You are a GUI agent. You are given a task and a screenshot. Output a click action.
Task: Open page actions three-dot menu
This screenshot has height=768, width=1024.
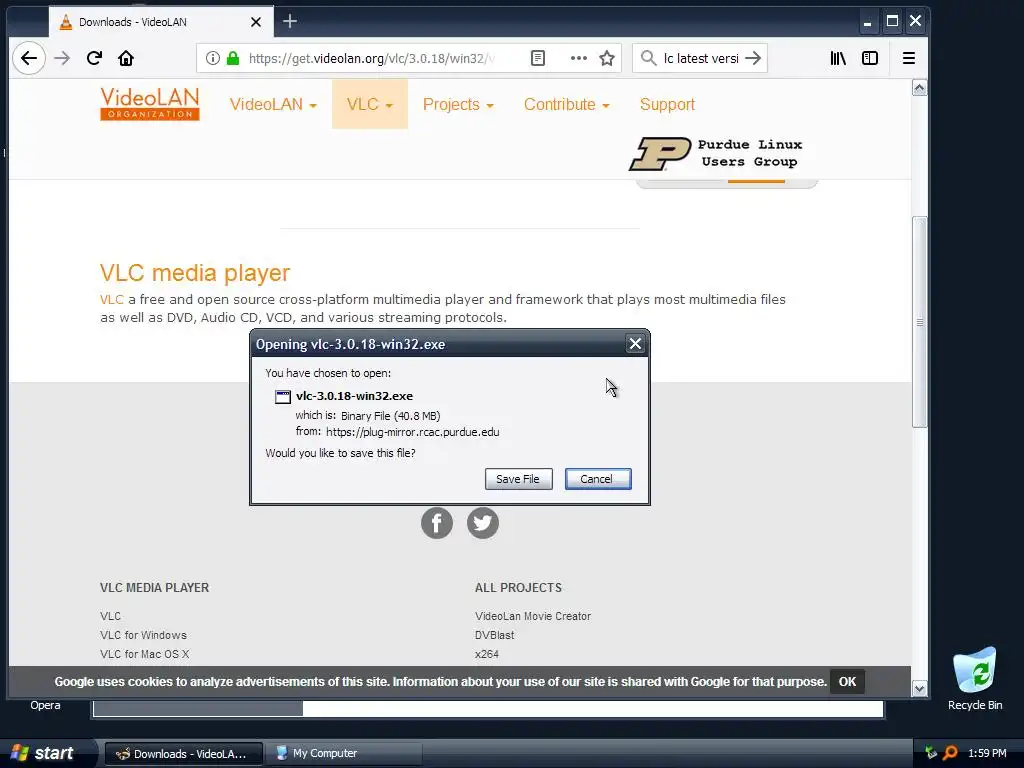578,58
